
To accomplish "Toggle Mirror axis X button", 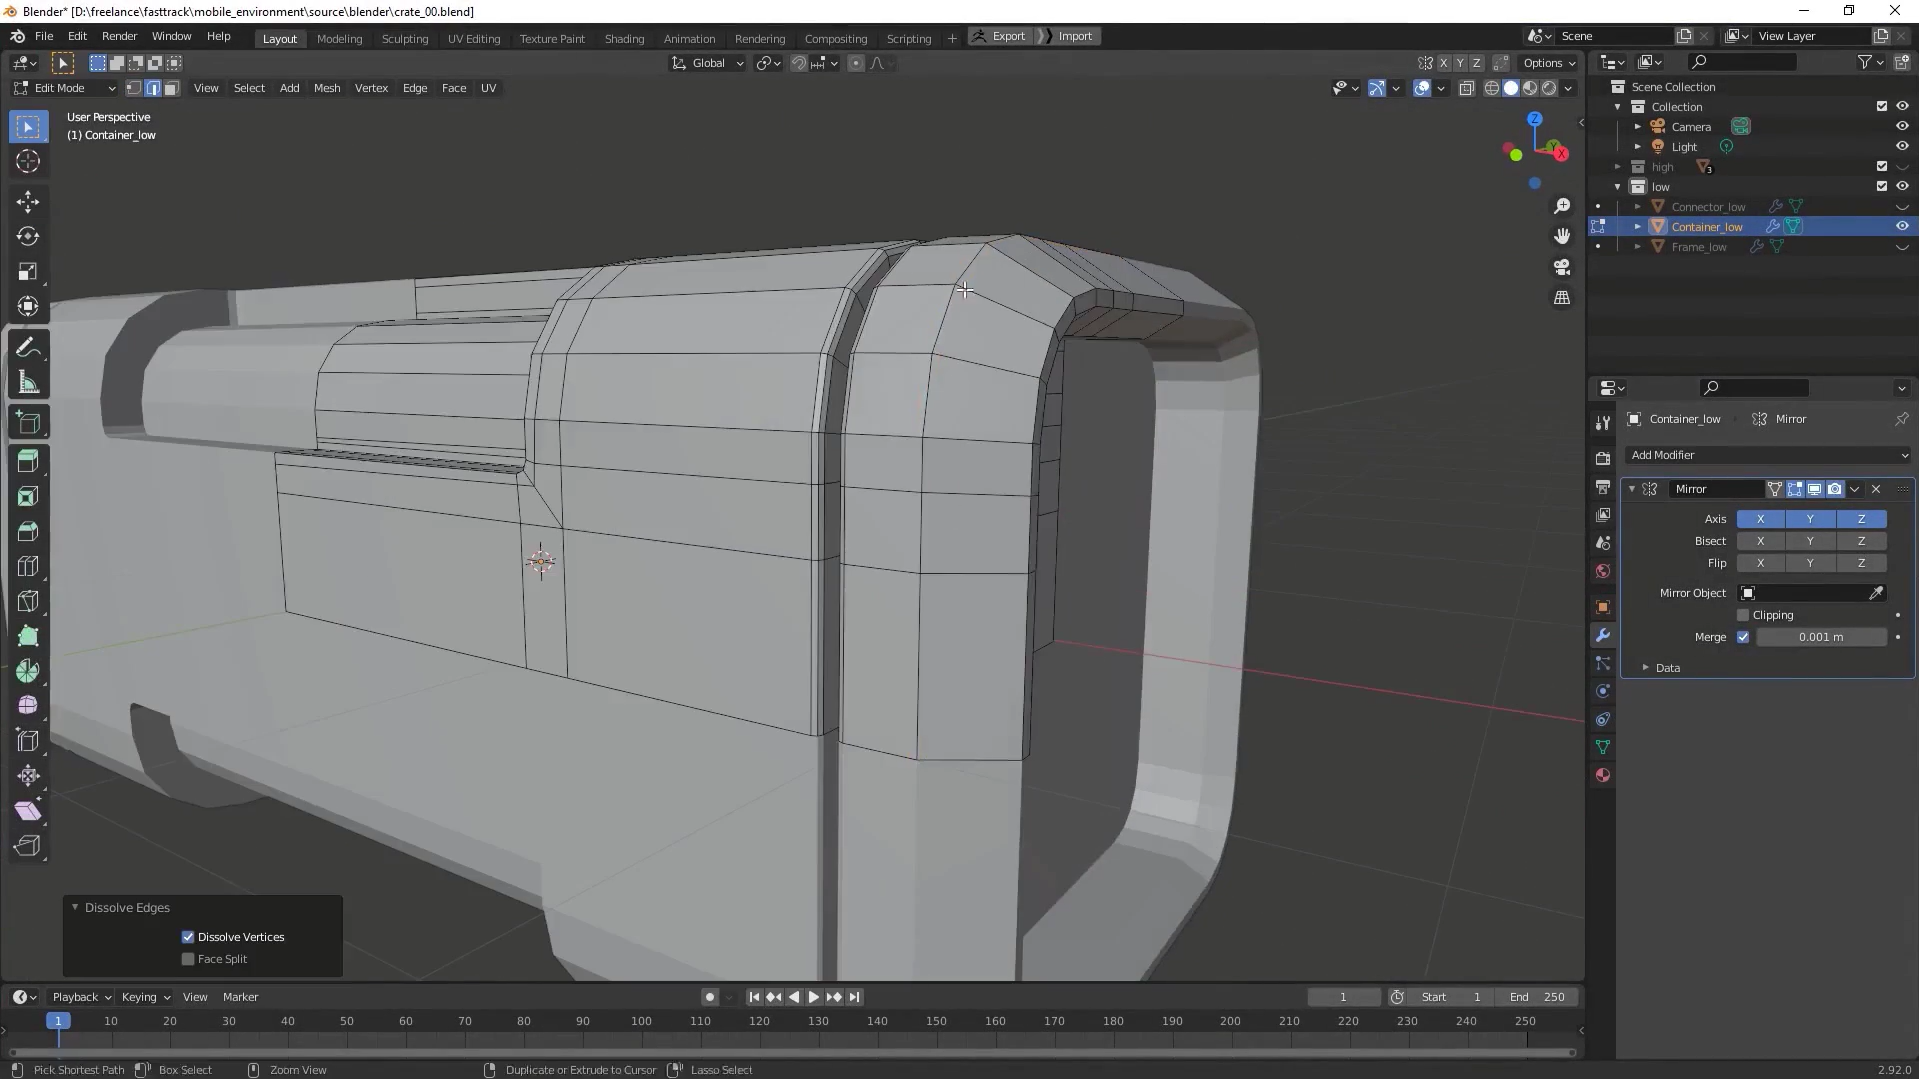I will (1760, 519).
